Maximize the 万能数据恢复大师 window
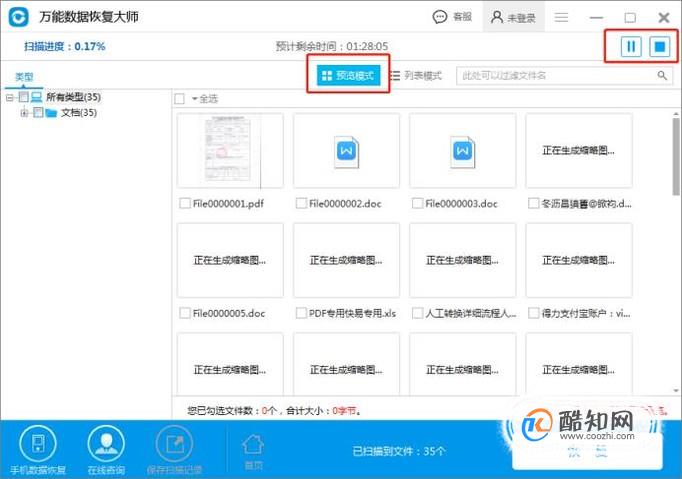682x479 pixels. pos(630,17)
